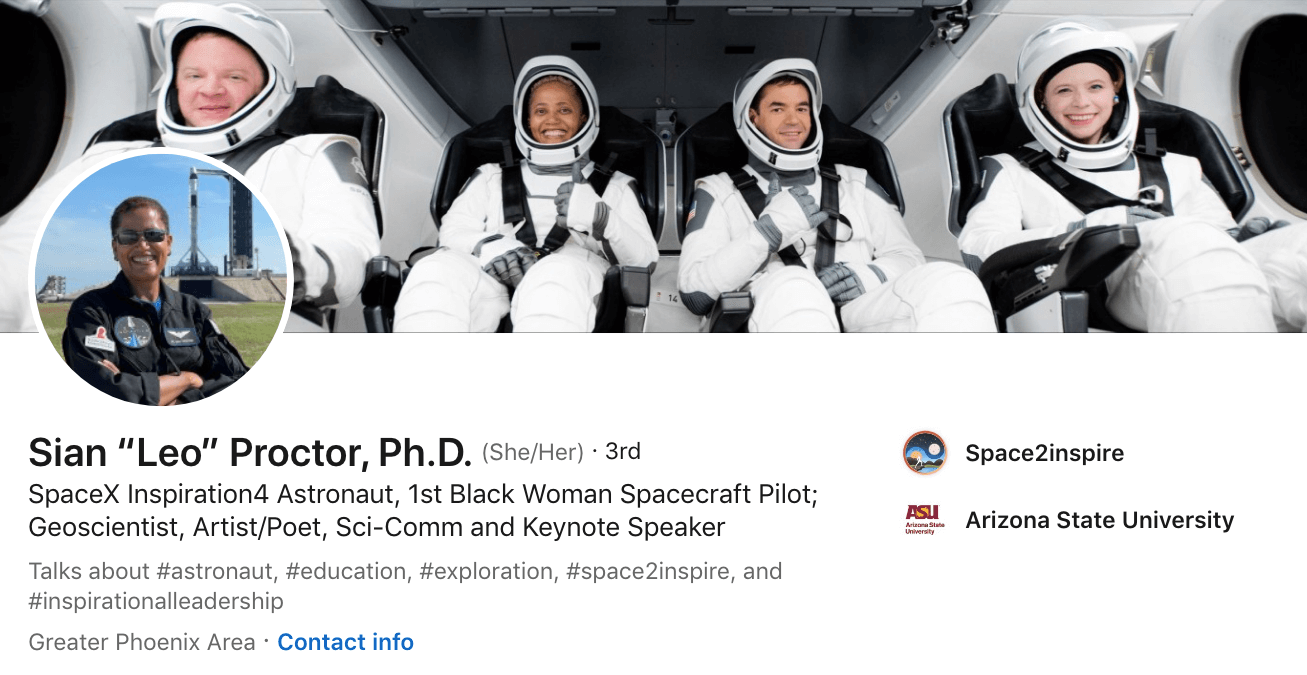This screenshot has height=675, width=1307.
Task: Click the (She/Her) pronouns label
Action: [533, 453]
